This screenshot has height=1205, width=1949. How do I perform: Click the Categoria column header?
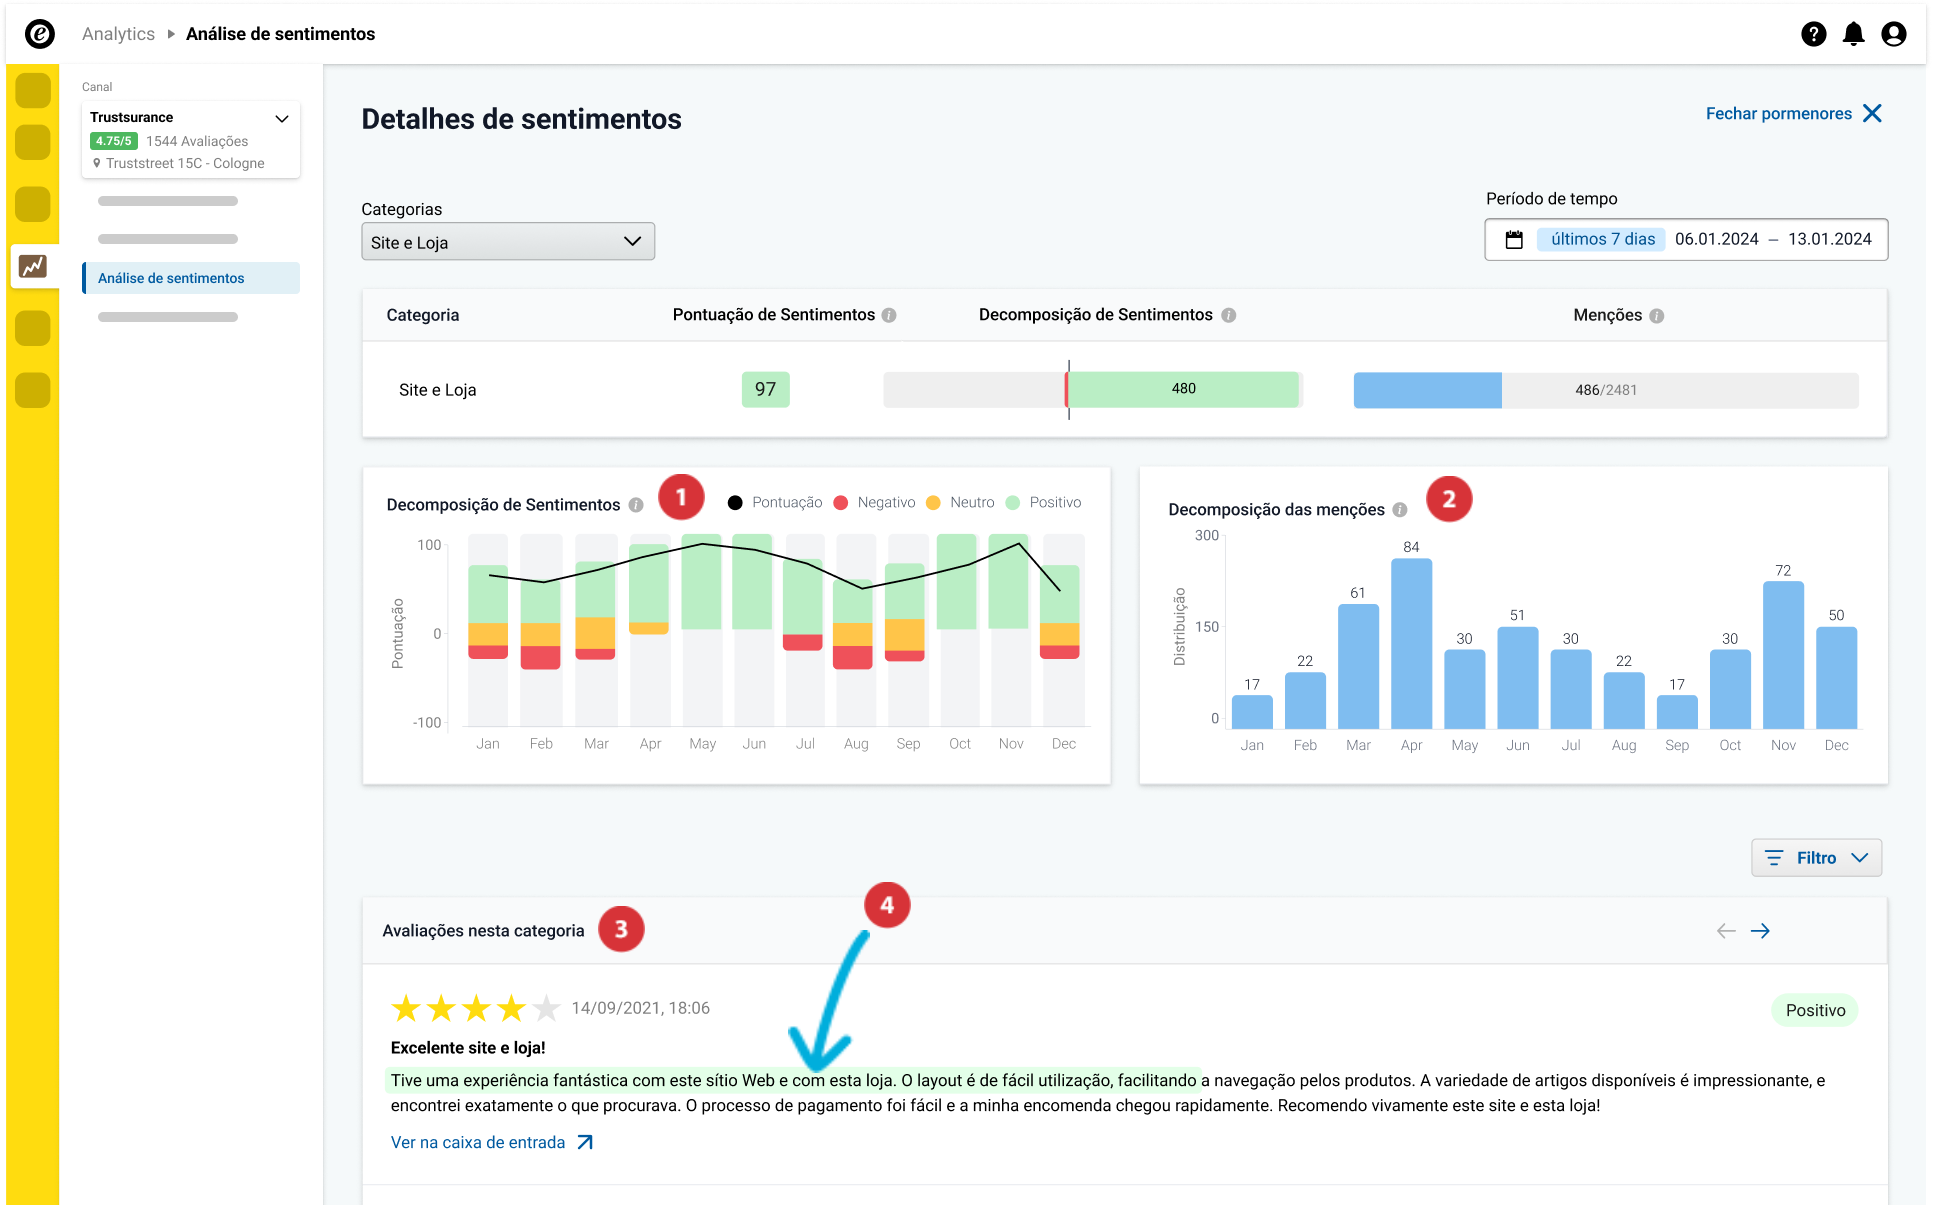[422, 315]
